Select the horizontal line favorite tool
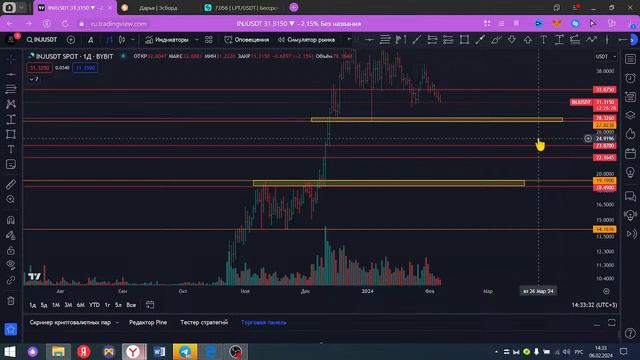Screen dimensions: 640x360 tap(369, 40)
